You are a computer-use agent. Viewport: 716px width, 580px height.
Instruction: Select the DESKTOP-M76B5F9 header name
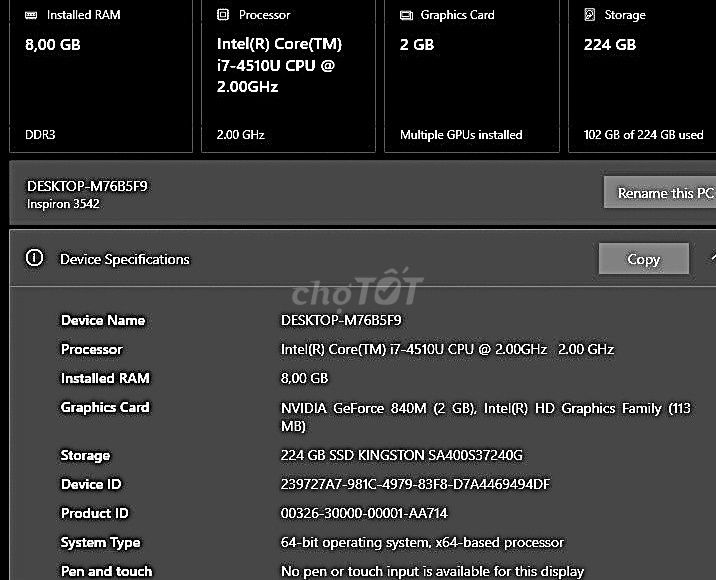pyautogui.click(x=87, y=186)
